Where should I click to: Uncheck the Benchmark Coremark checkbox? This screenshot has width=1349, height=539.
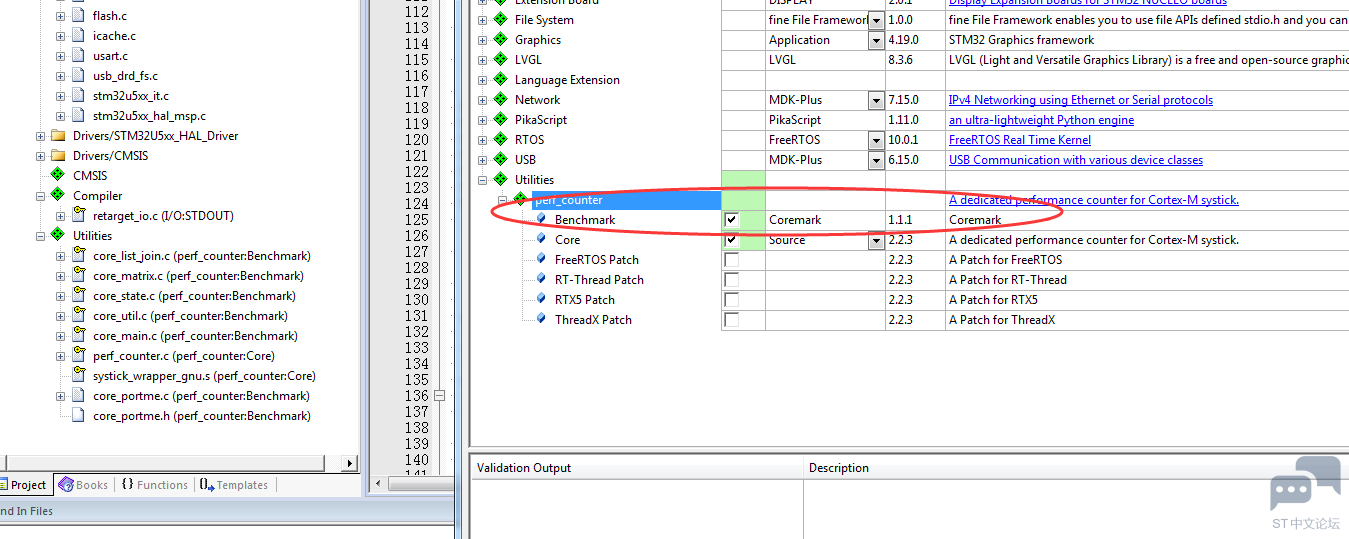(x=731, y=219)
